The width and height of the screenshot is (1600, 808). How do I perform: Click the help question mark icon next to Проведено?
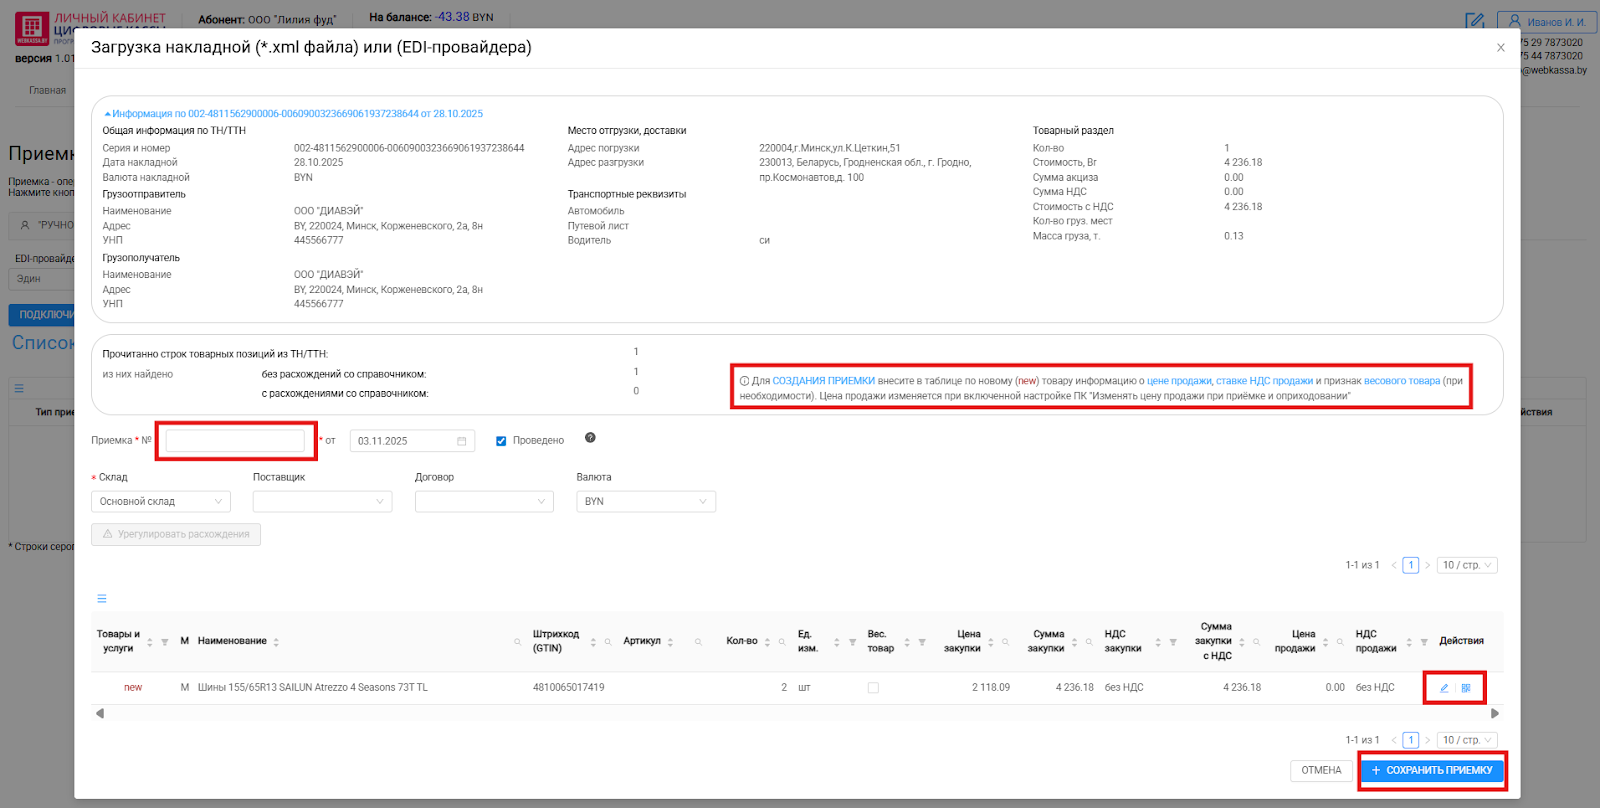590,438
